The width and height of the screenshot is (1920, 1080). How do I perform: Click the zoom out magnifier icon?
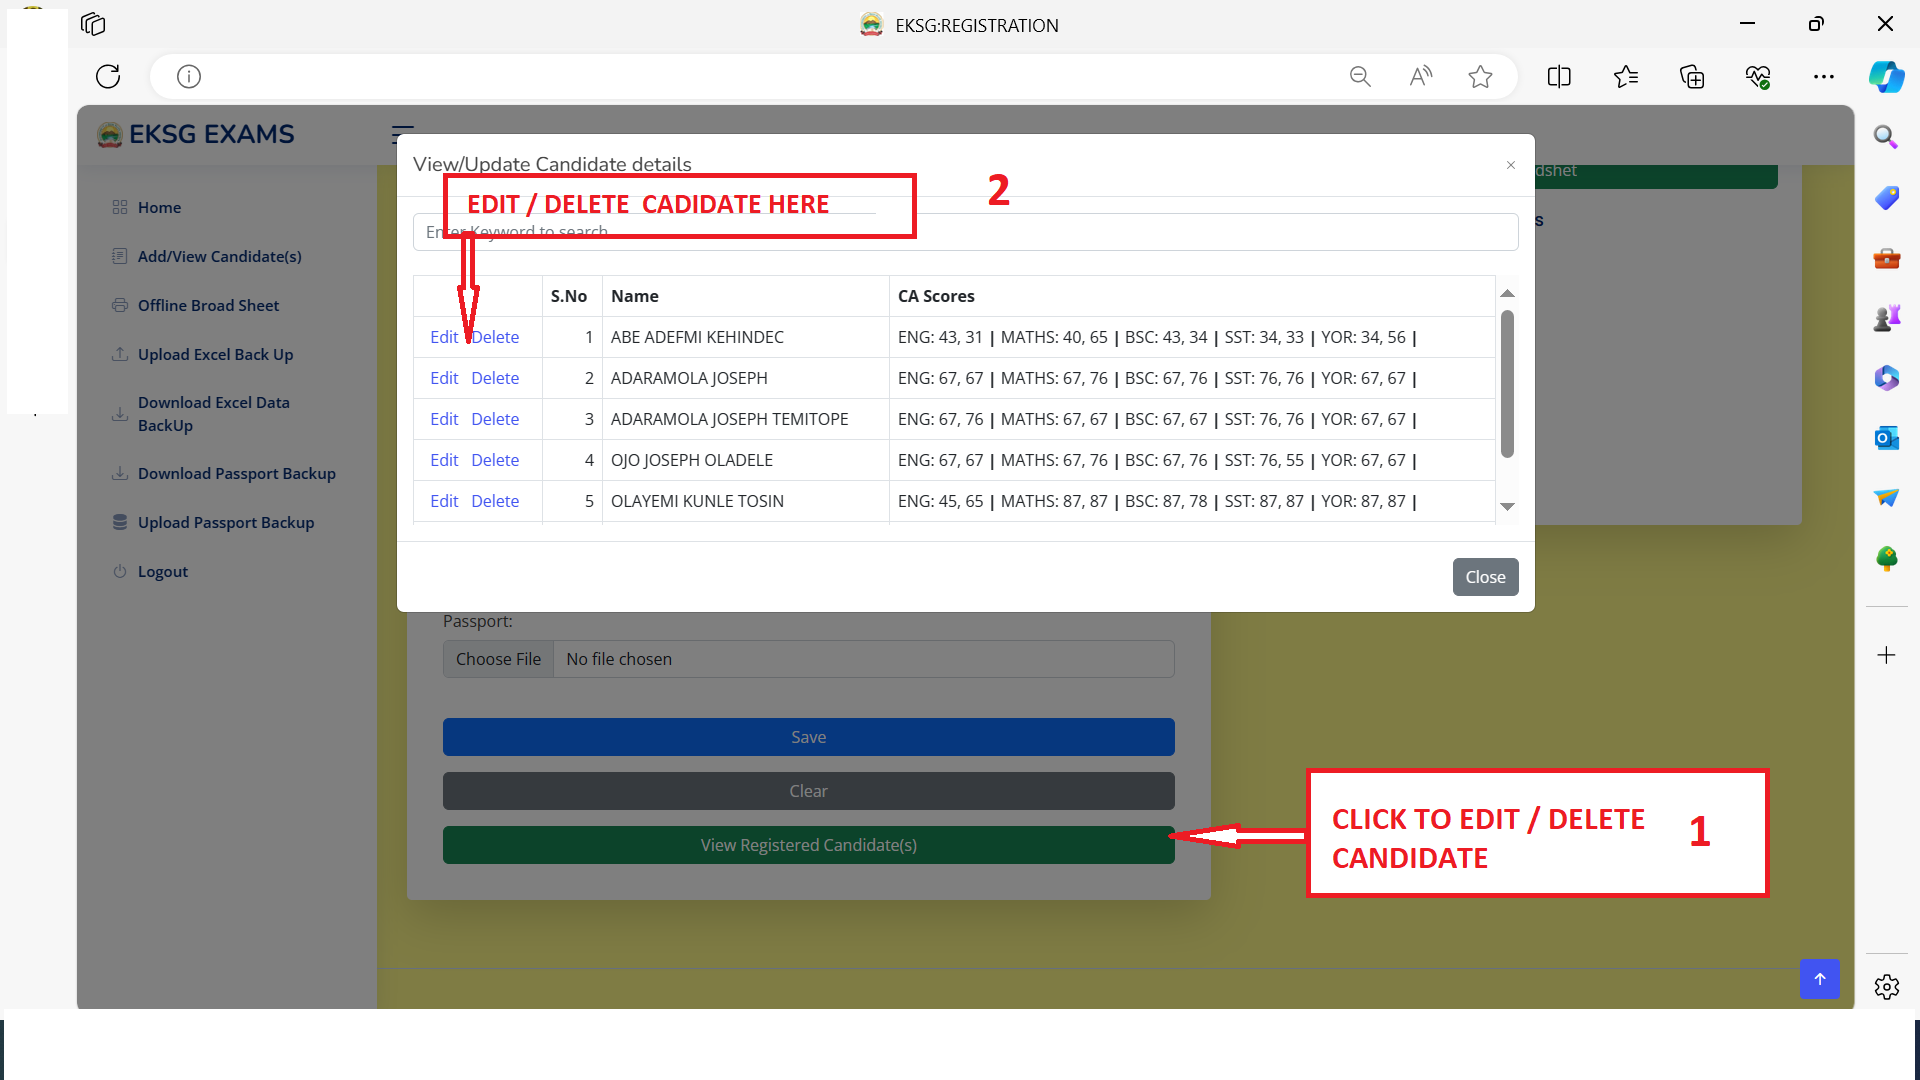coord(1360,76)
